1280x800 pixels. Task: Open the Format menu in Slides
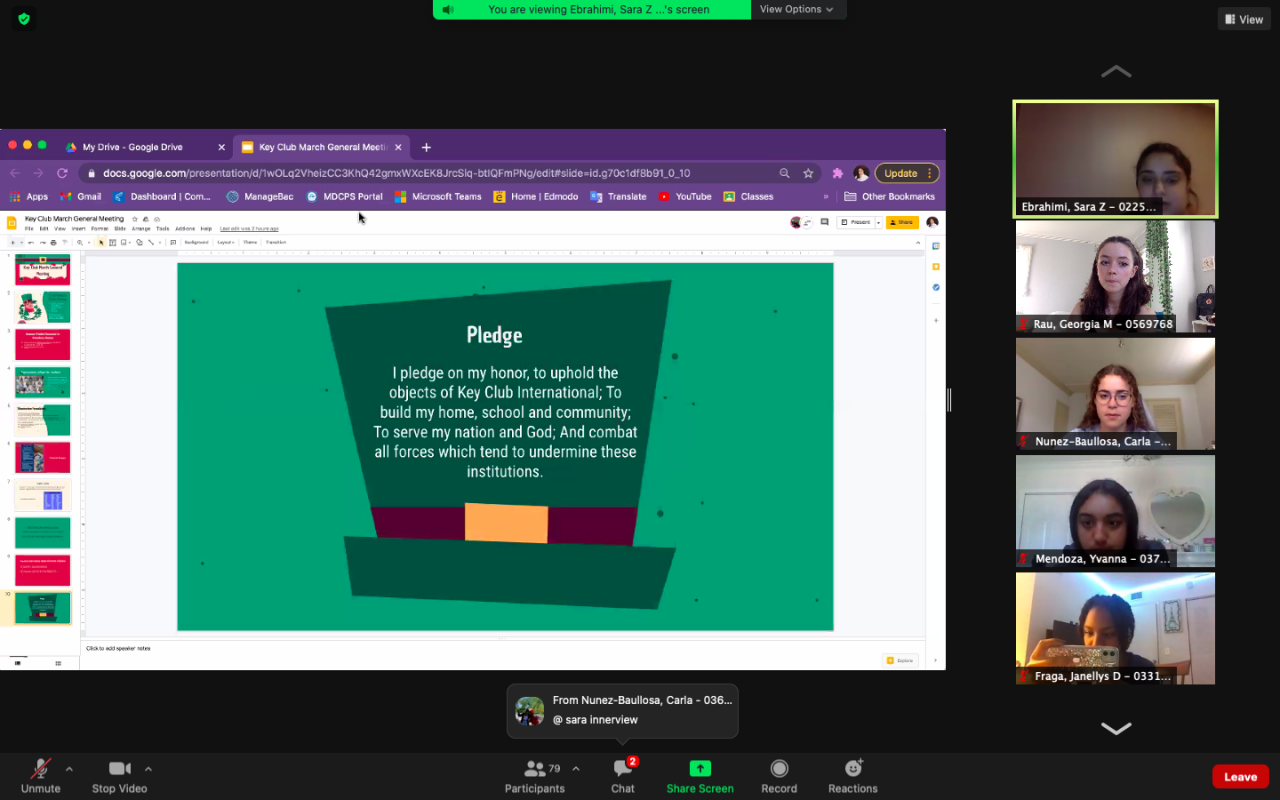click(x=100, y=229)
